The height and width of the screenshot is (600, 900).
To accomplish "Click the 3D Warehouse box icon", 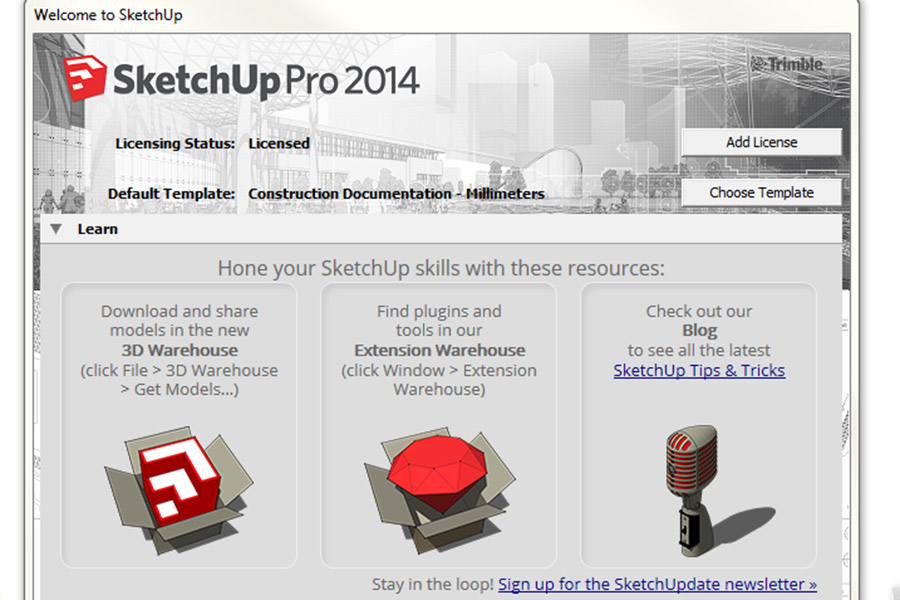I will pos(179,490).
